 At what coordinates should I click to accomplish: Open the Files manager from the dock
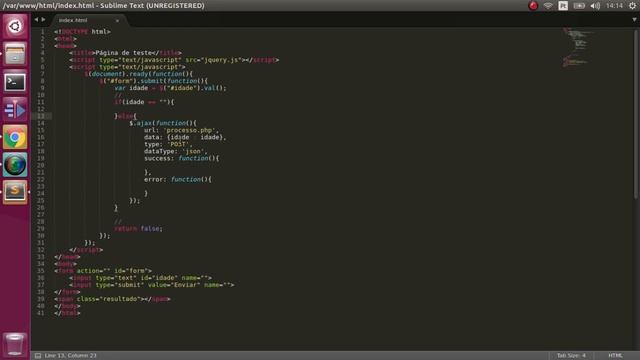[x=15, y=54]
